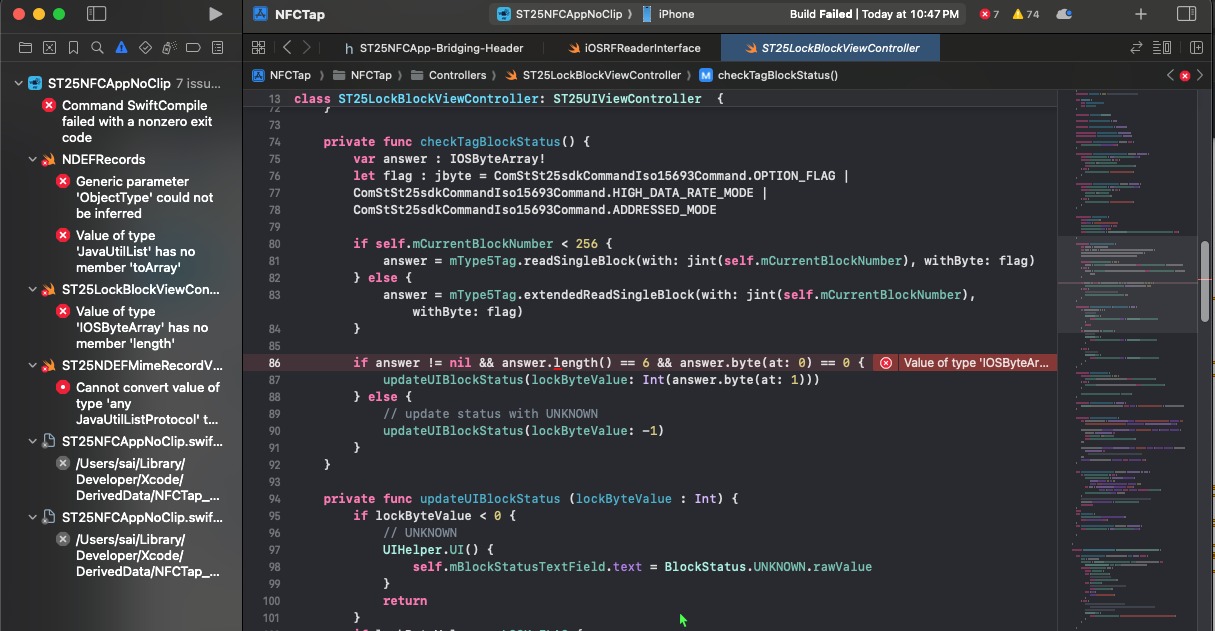1215x631 pixels.
Task: Run the app with the play button
Action: tap(215, 14)
